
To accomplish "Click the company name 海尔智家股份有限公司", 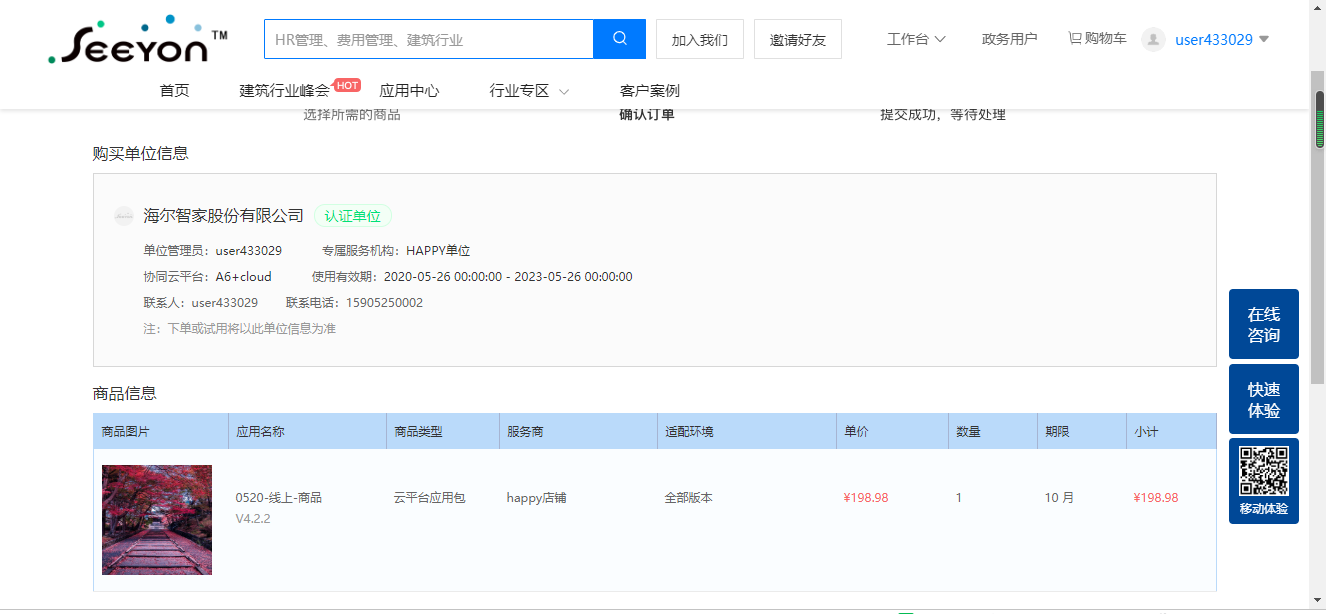I will pos(223,216).
